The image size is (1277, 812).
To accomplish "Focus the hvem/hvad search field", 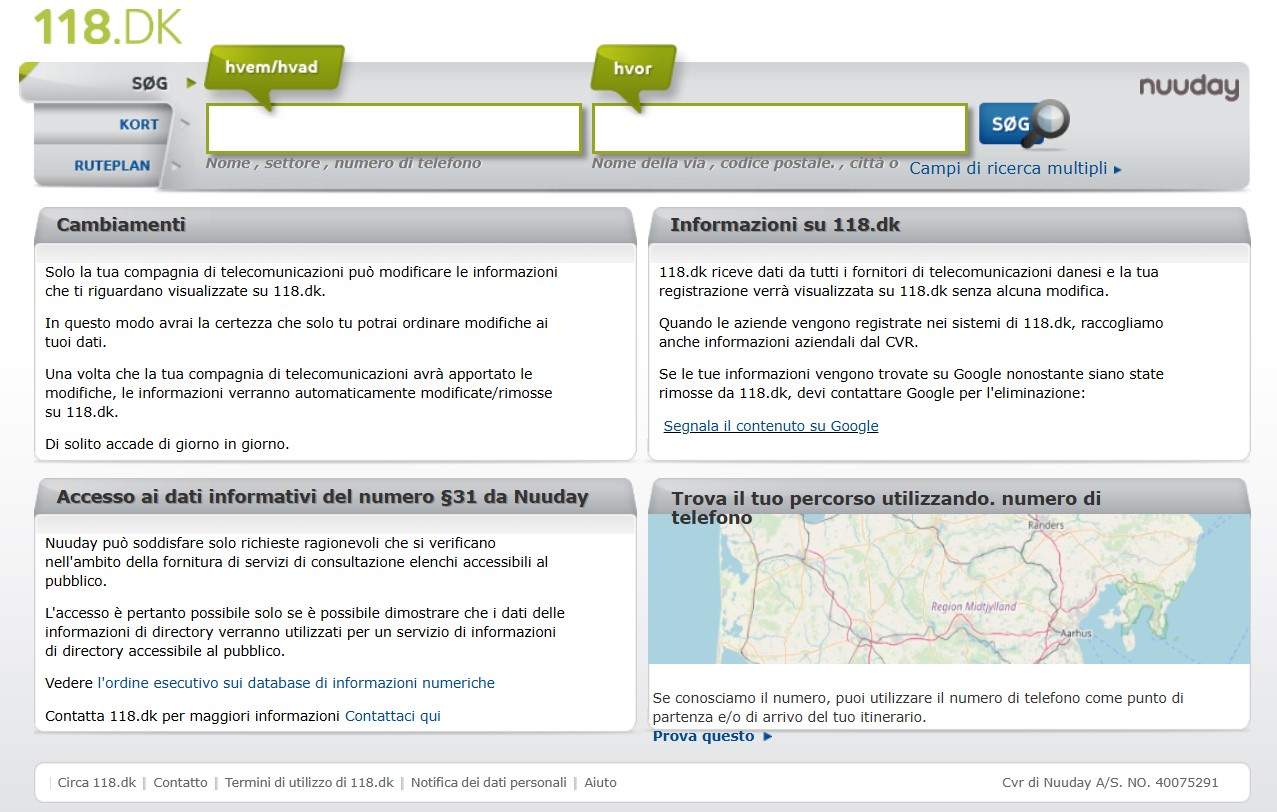I will pyautogui.click(x=394, y=129).
